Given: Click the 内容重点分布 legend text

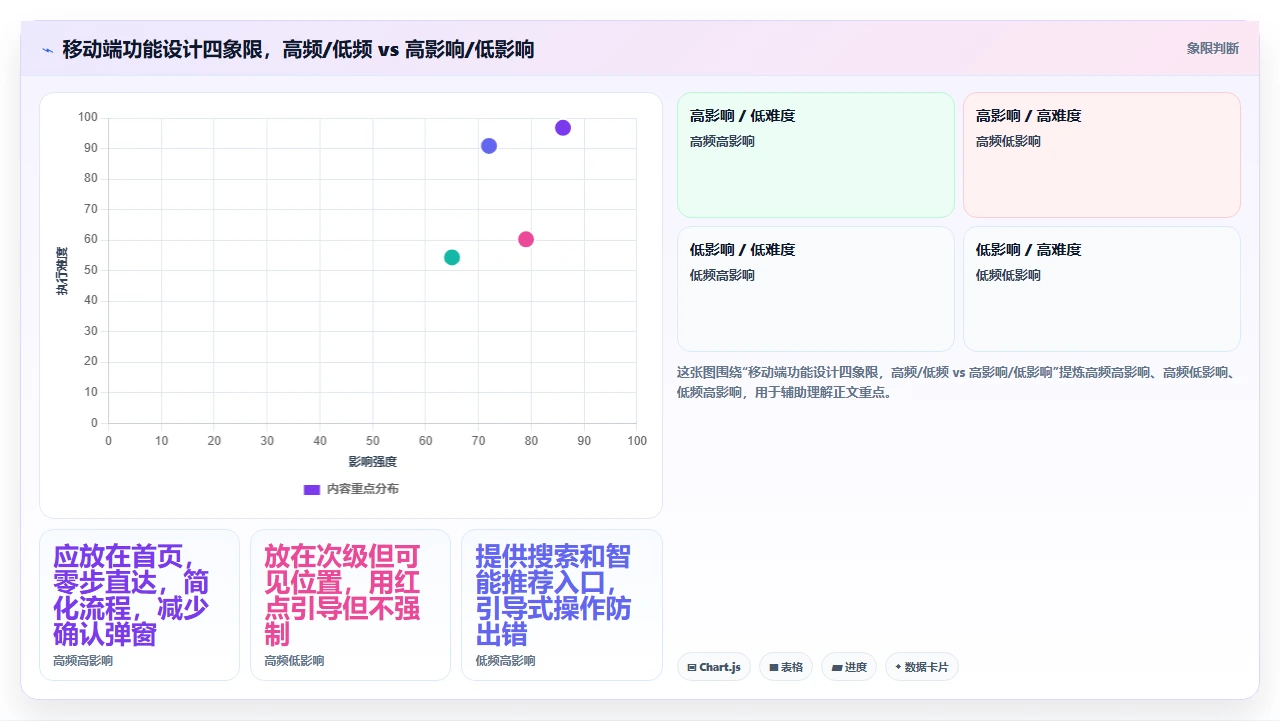Looking at the screenshot, I should (x=362, y=489).
